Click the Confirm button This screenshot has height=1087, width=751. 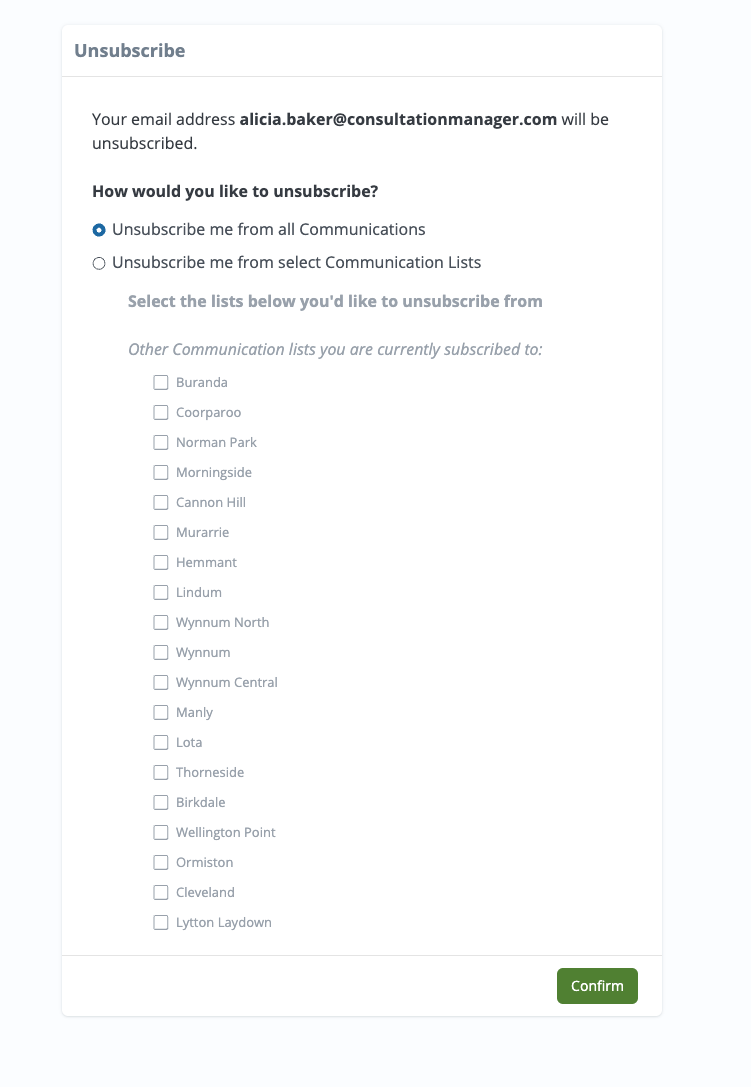tap(597, 985)
